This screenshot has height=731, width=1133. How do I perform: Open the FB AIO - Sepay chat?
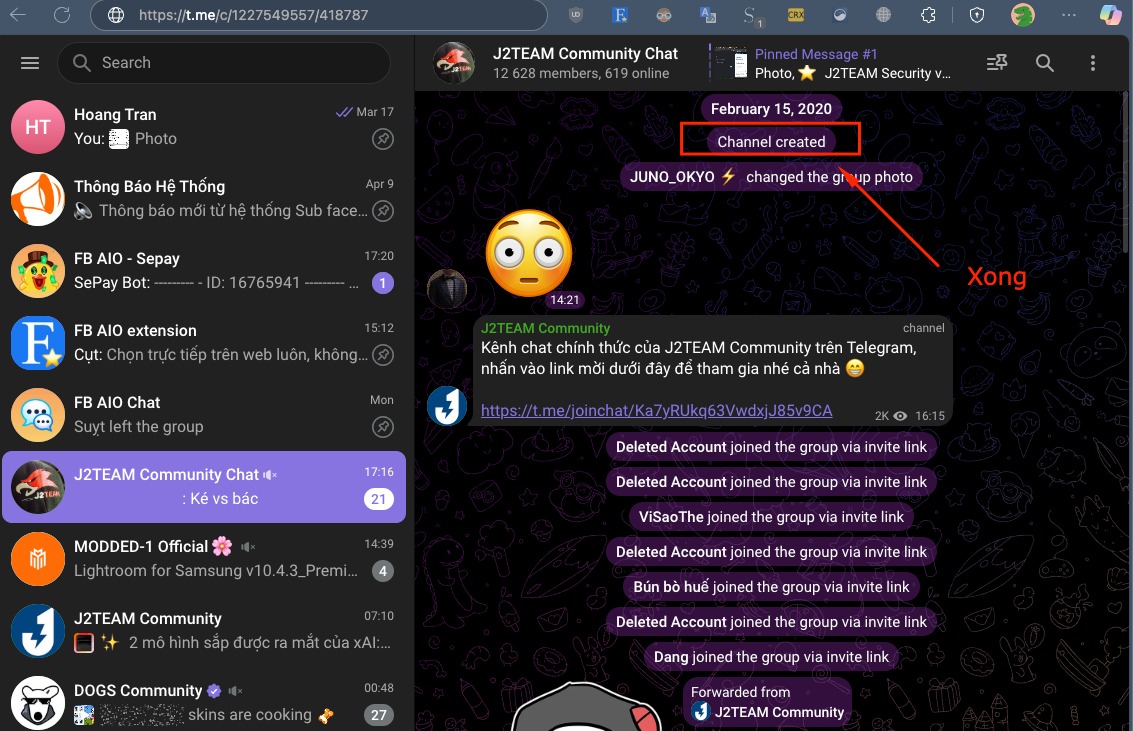point(204,271)
